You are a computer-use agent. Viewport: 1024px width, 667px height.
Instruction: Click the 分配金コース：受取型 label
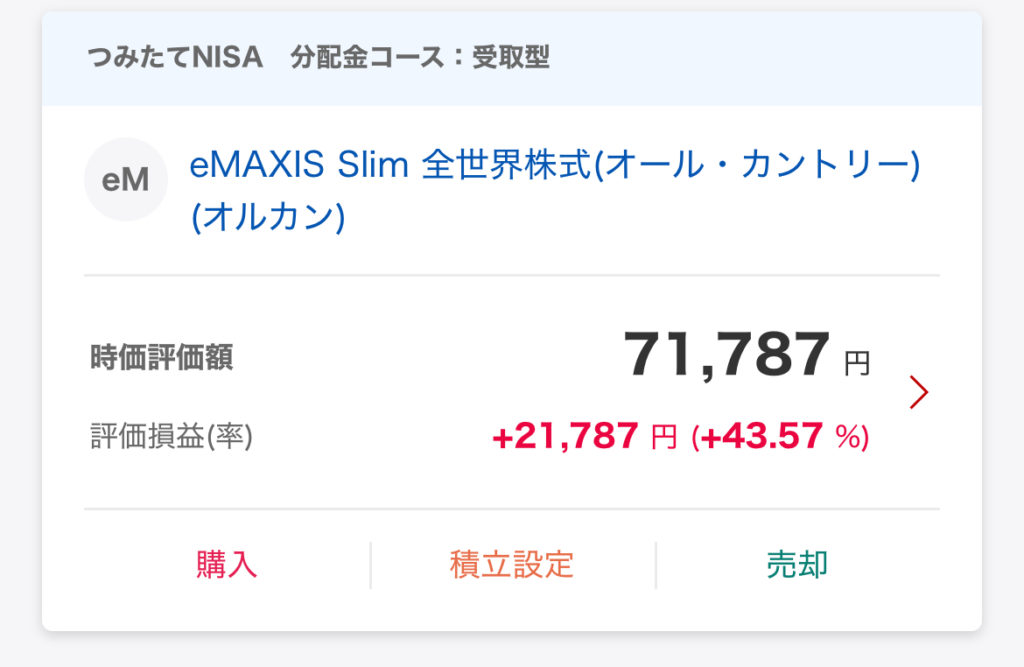pos(420,57)
